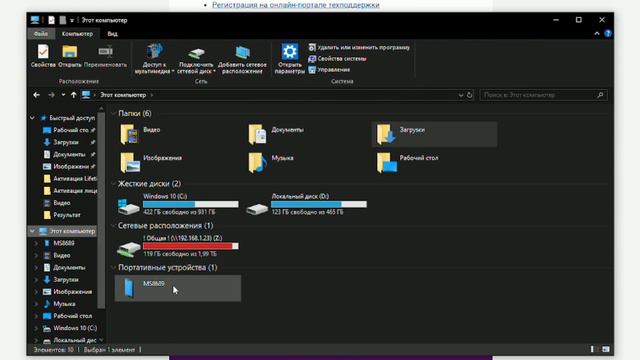
Task: Select Загрузки under quick access
Action: (x=69, y=142)
